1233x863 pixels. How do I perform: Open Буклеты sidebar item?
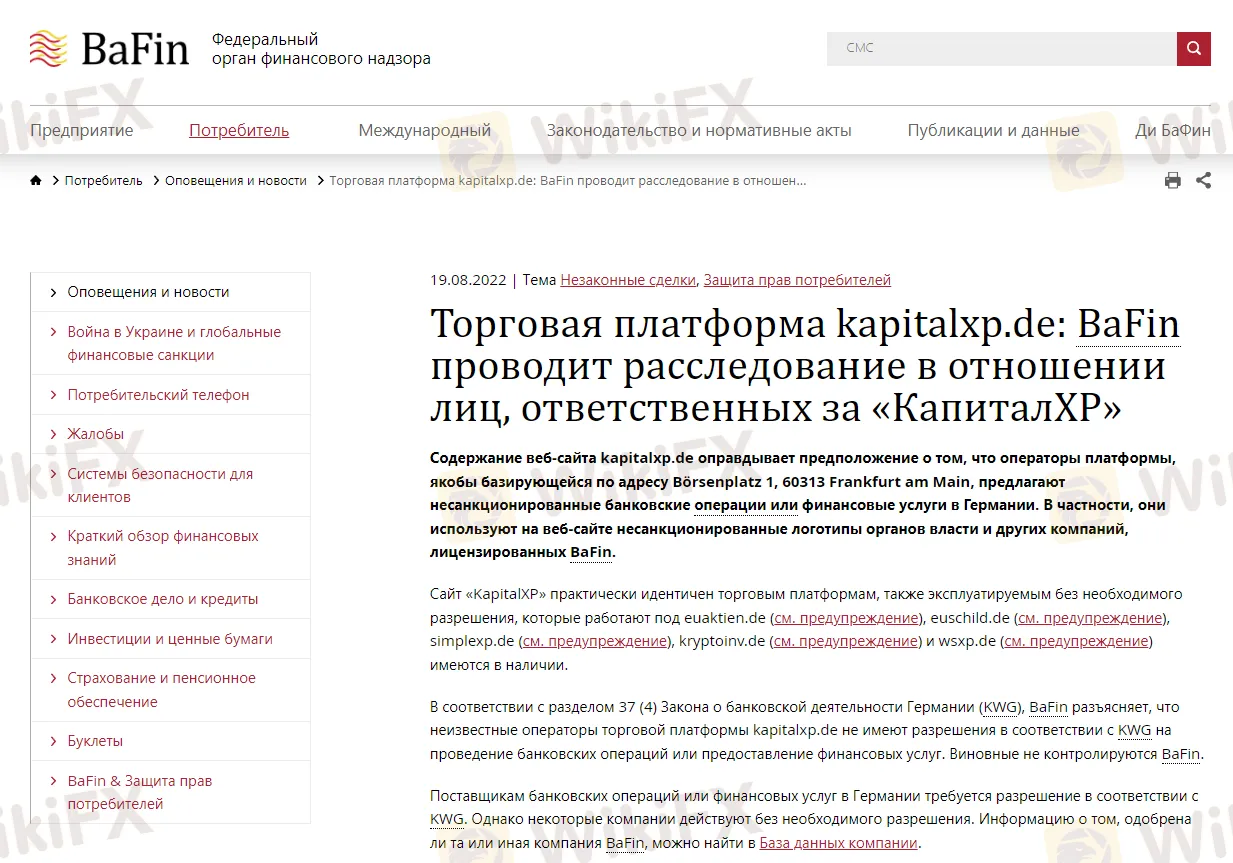click(x=95, y=741)
